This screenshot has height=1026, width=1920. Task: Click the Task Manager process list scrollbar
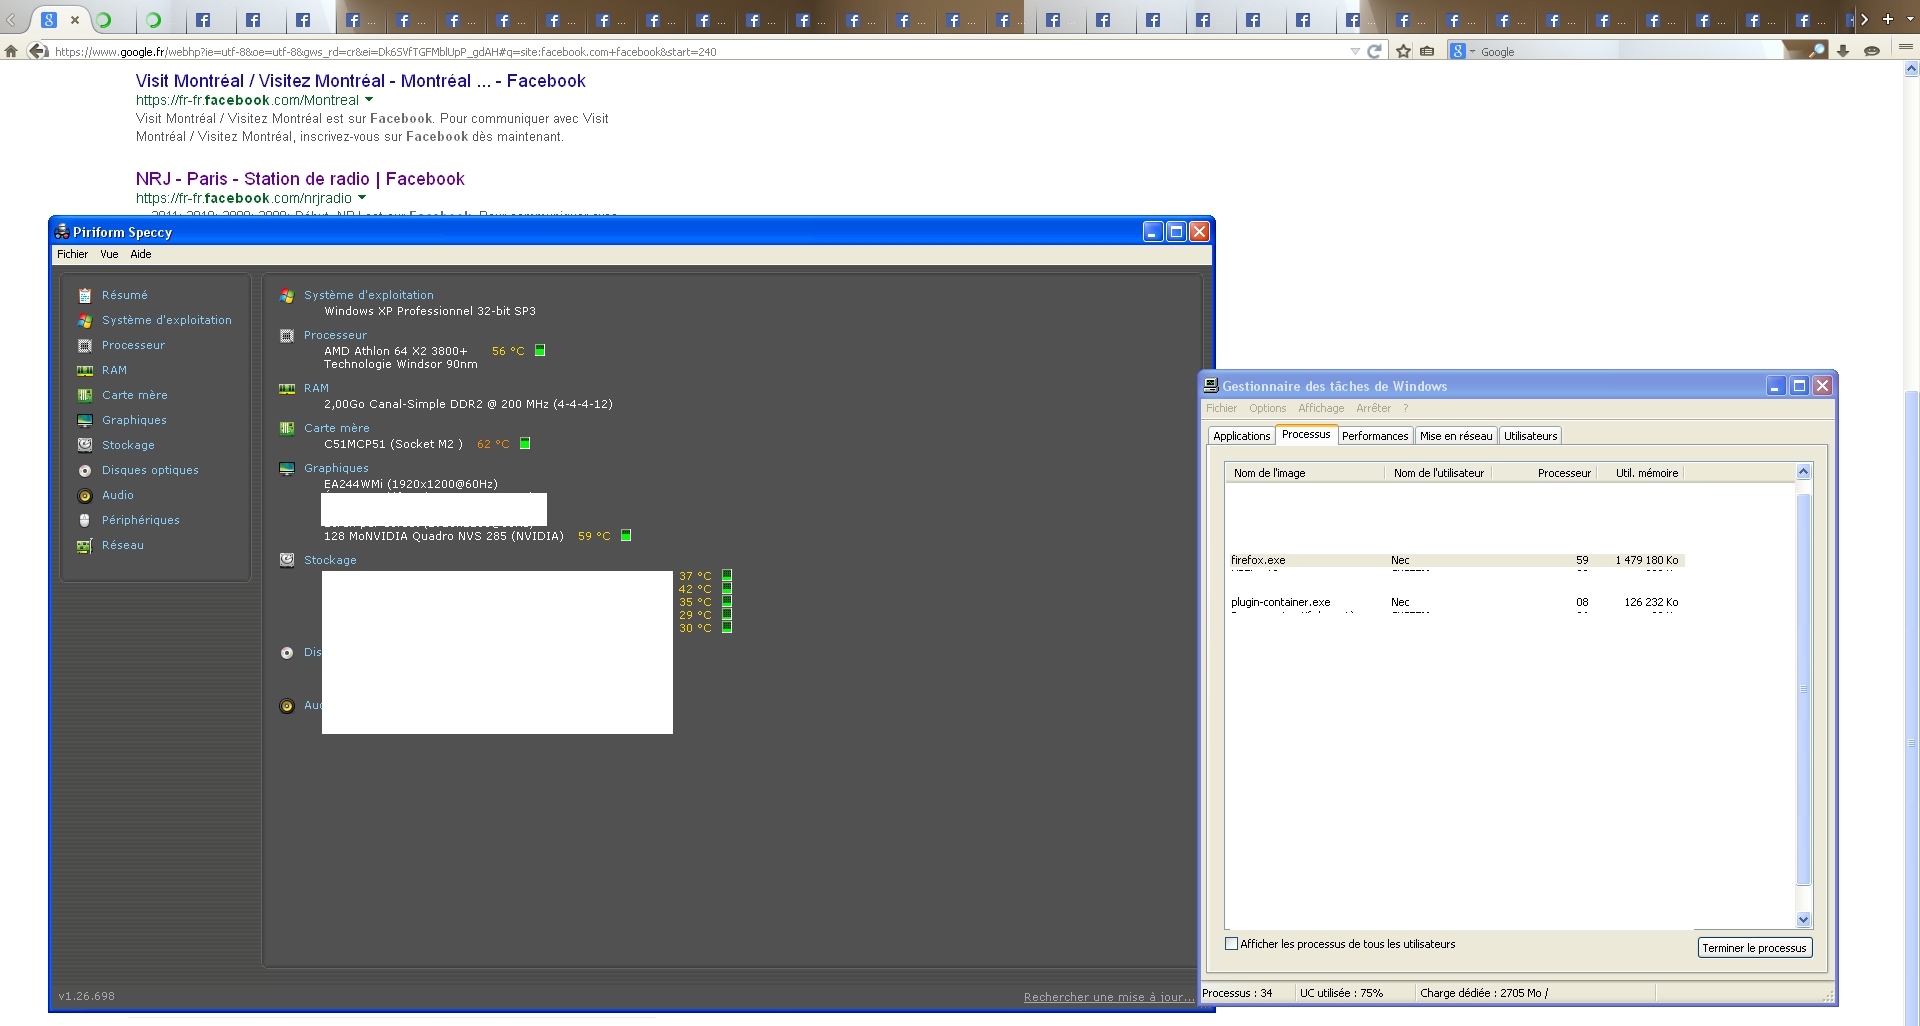pyautogui.click(x=1803, y=690)
